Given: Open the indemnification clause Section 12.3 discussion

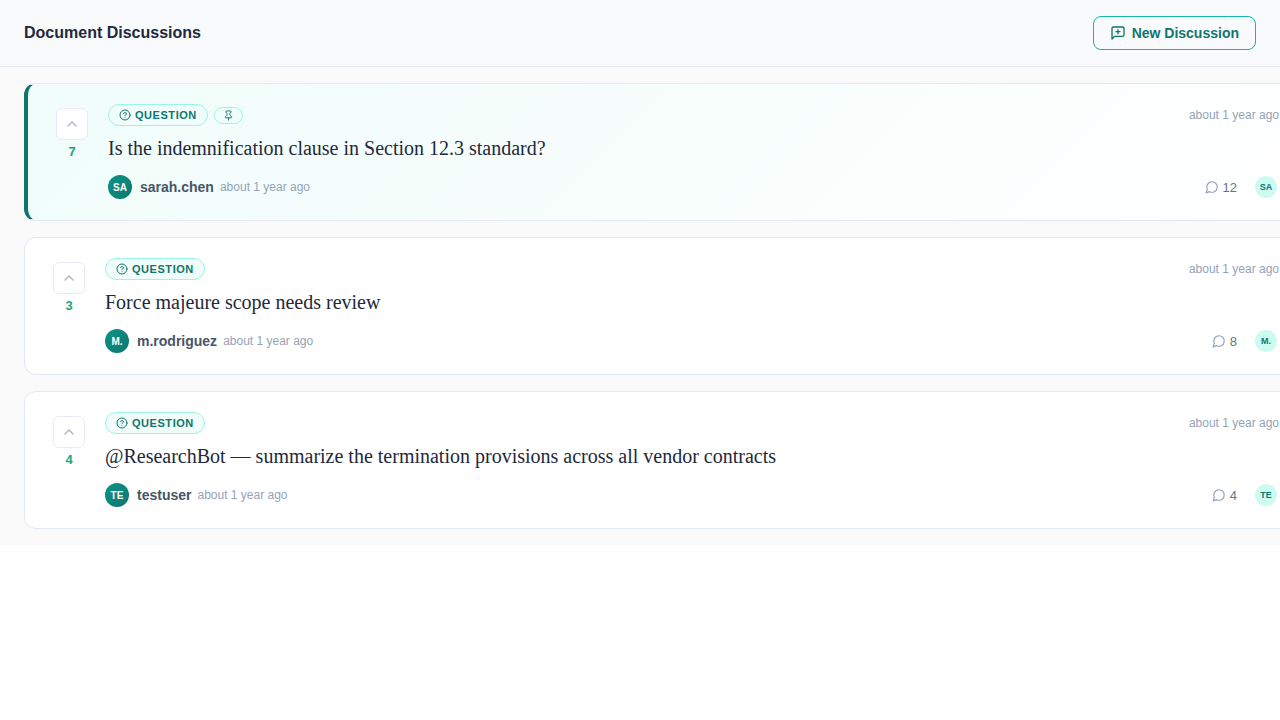Looking at the screenshot, I should tap(327, 149).
